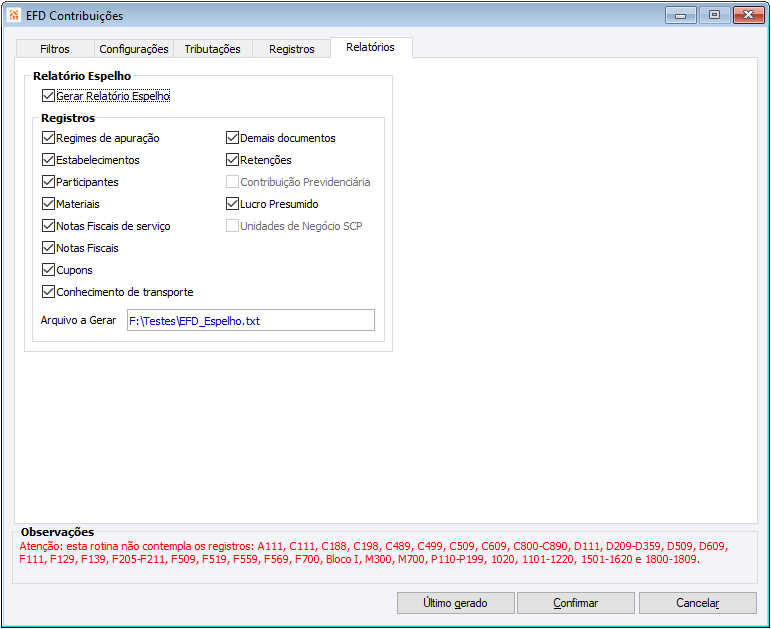Click the Arquivo a Gerar path field
Screen dimensions: 771x629
click(251, 320)
